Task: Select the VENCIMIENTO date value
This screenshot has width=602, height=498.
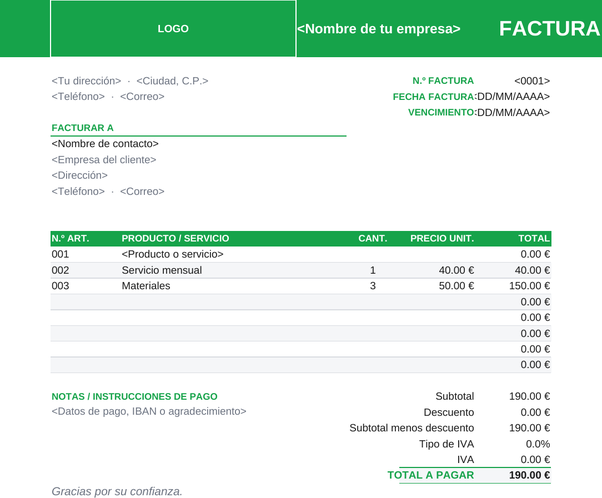Action: coord(514,113)
